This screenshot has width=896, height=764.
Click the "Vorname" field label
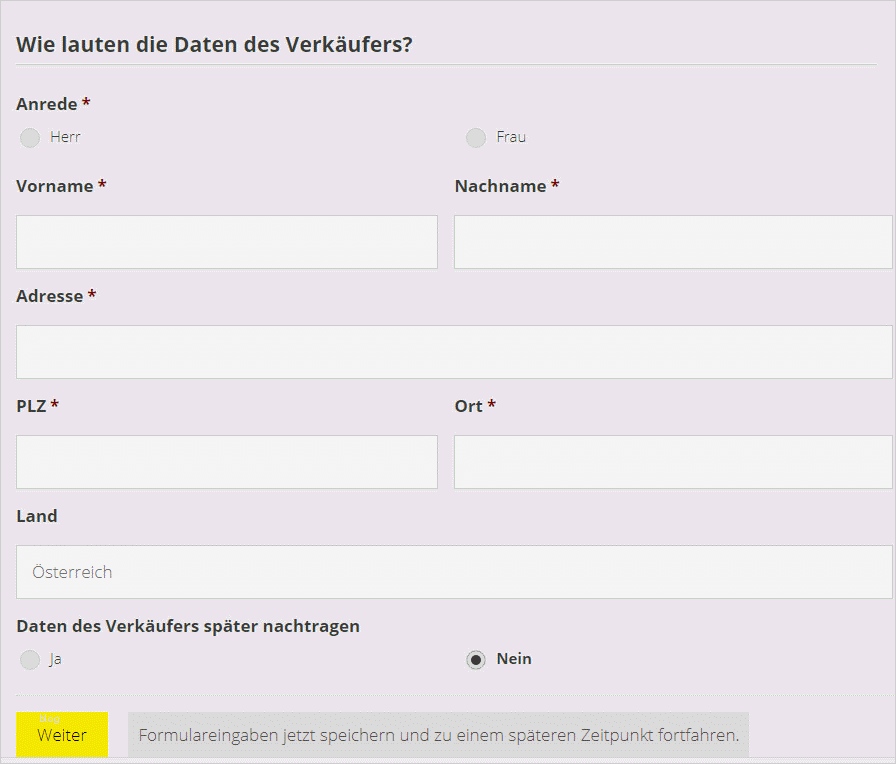coord(55,186)
